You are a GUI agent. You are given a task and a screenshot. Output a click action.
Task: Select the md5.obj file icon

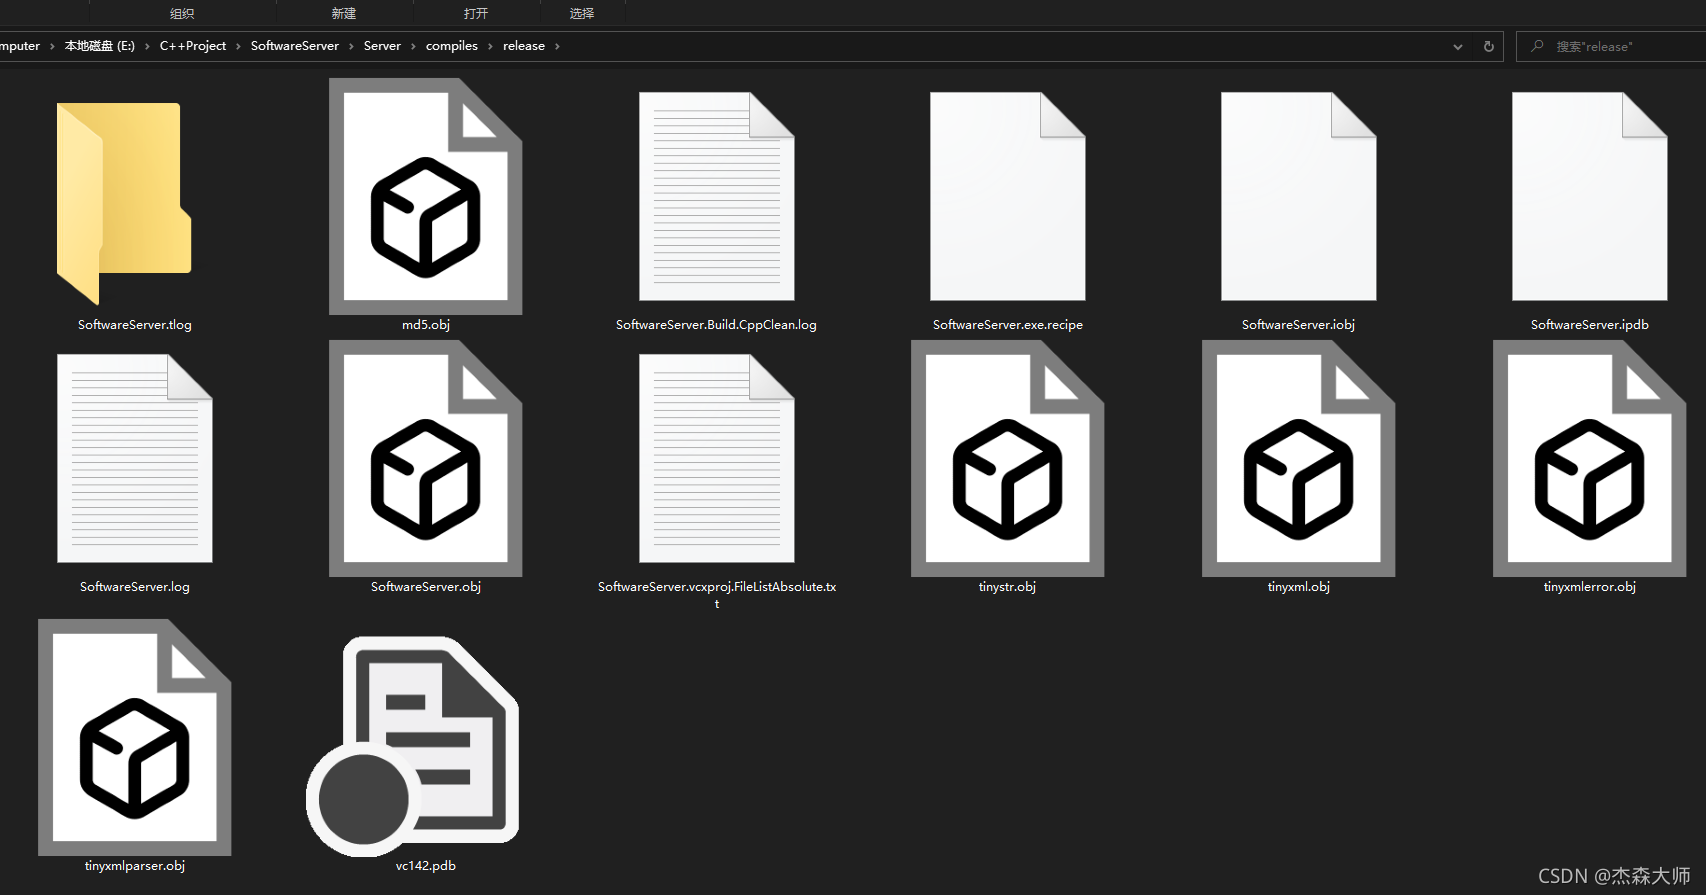(x=426, y=196)
